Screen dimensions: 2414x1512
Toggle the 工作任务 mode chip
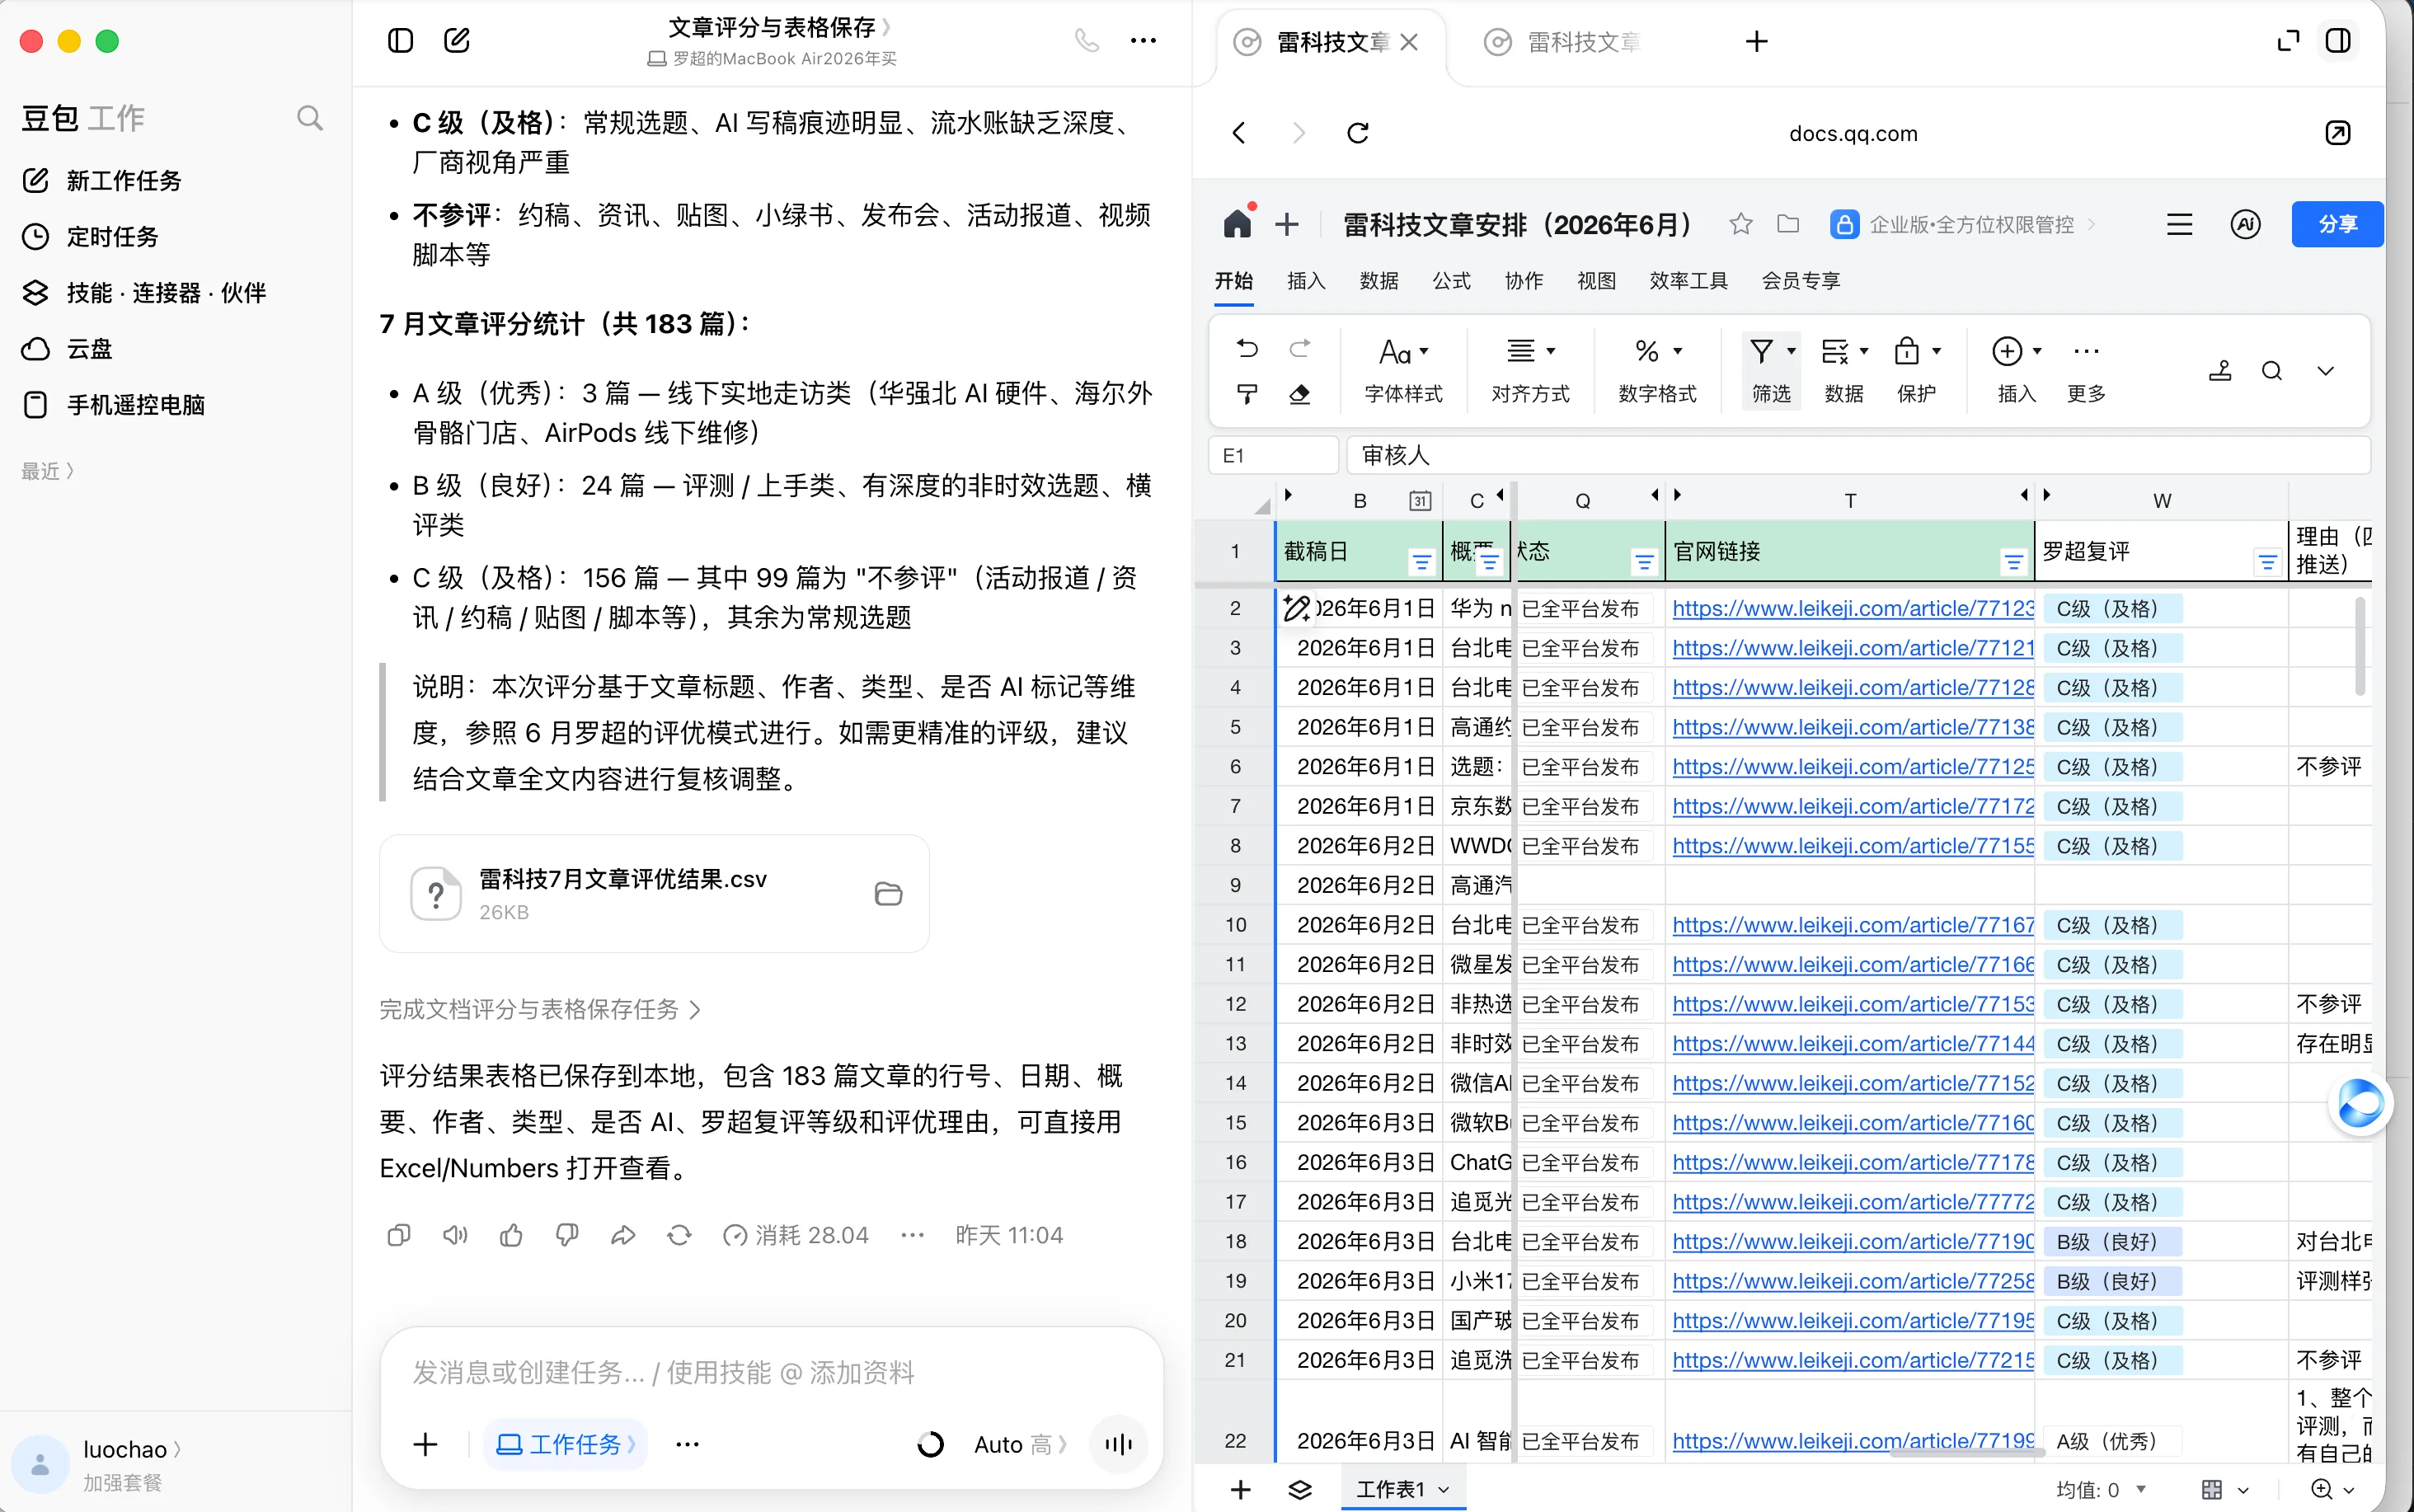point(565,1444)
